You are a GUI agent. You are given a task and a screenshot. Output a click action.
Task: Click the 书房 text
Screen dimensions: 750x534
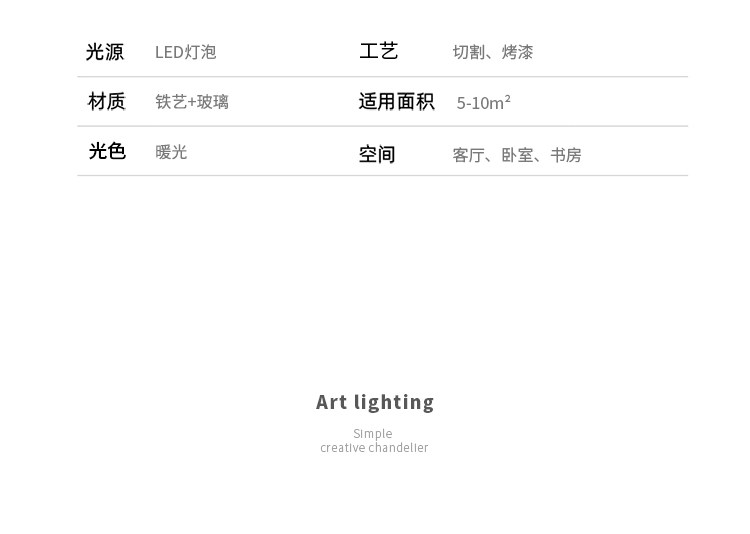tap(565, 155)
